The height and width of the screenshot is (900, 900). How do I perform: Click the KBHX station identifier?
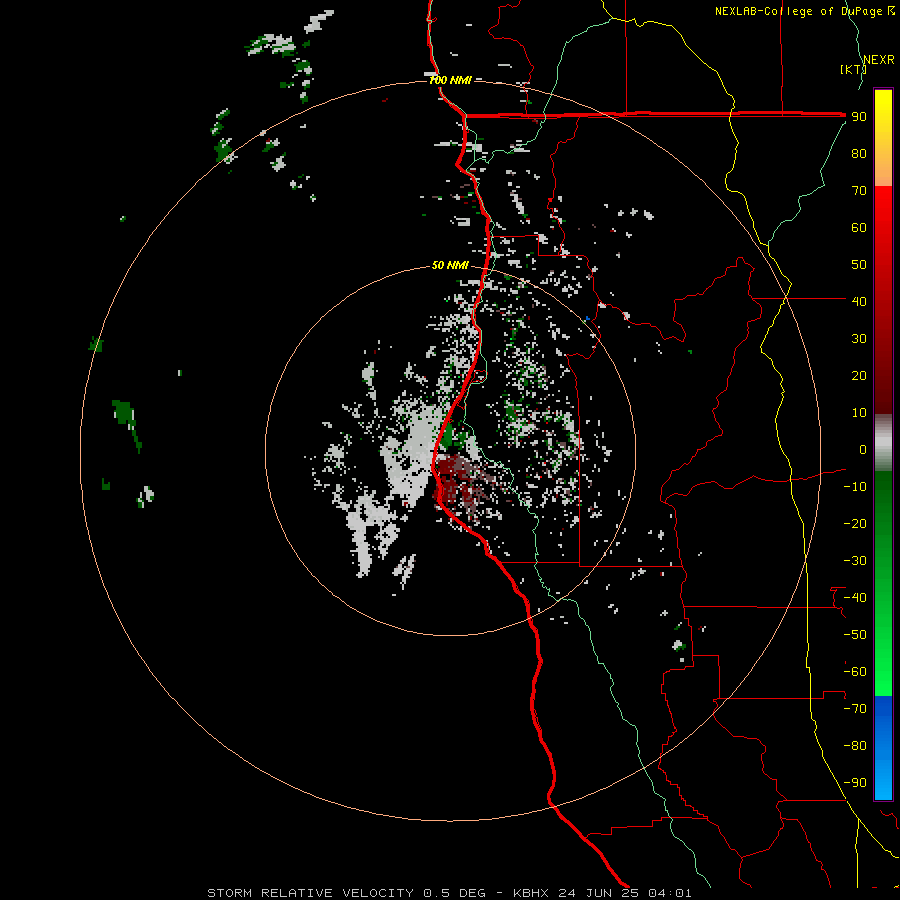pyautogui.click(x=531, y=893)
